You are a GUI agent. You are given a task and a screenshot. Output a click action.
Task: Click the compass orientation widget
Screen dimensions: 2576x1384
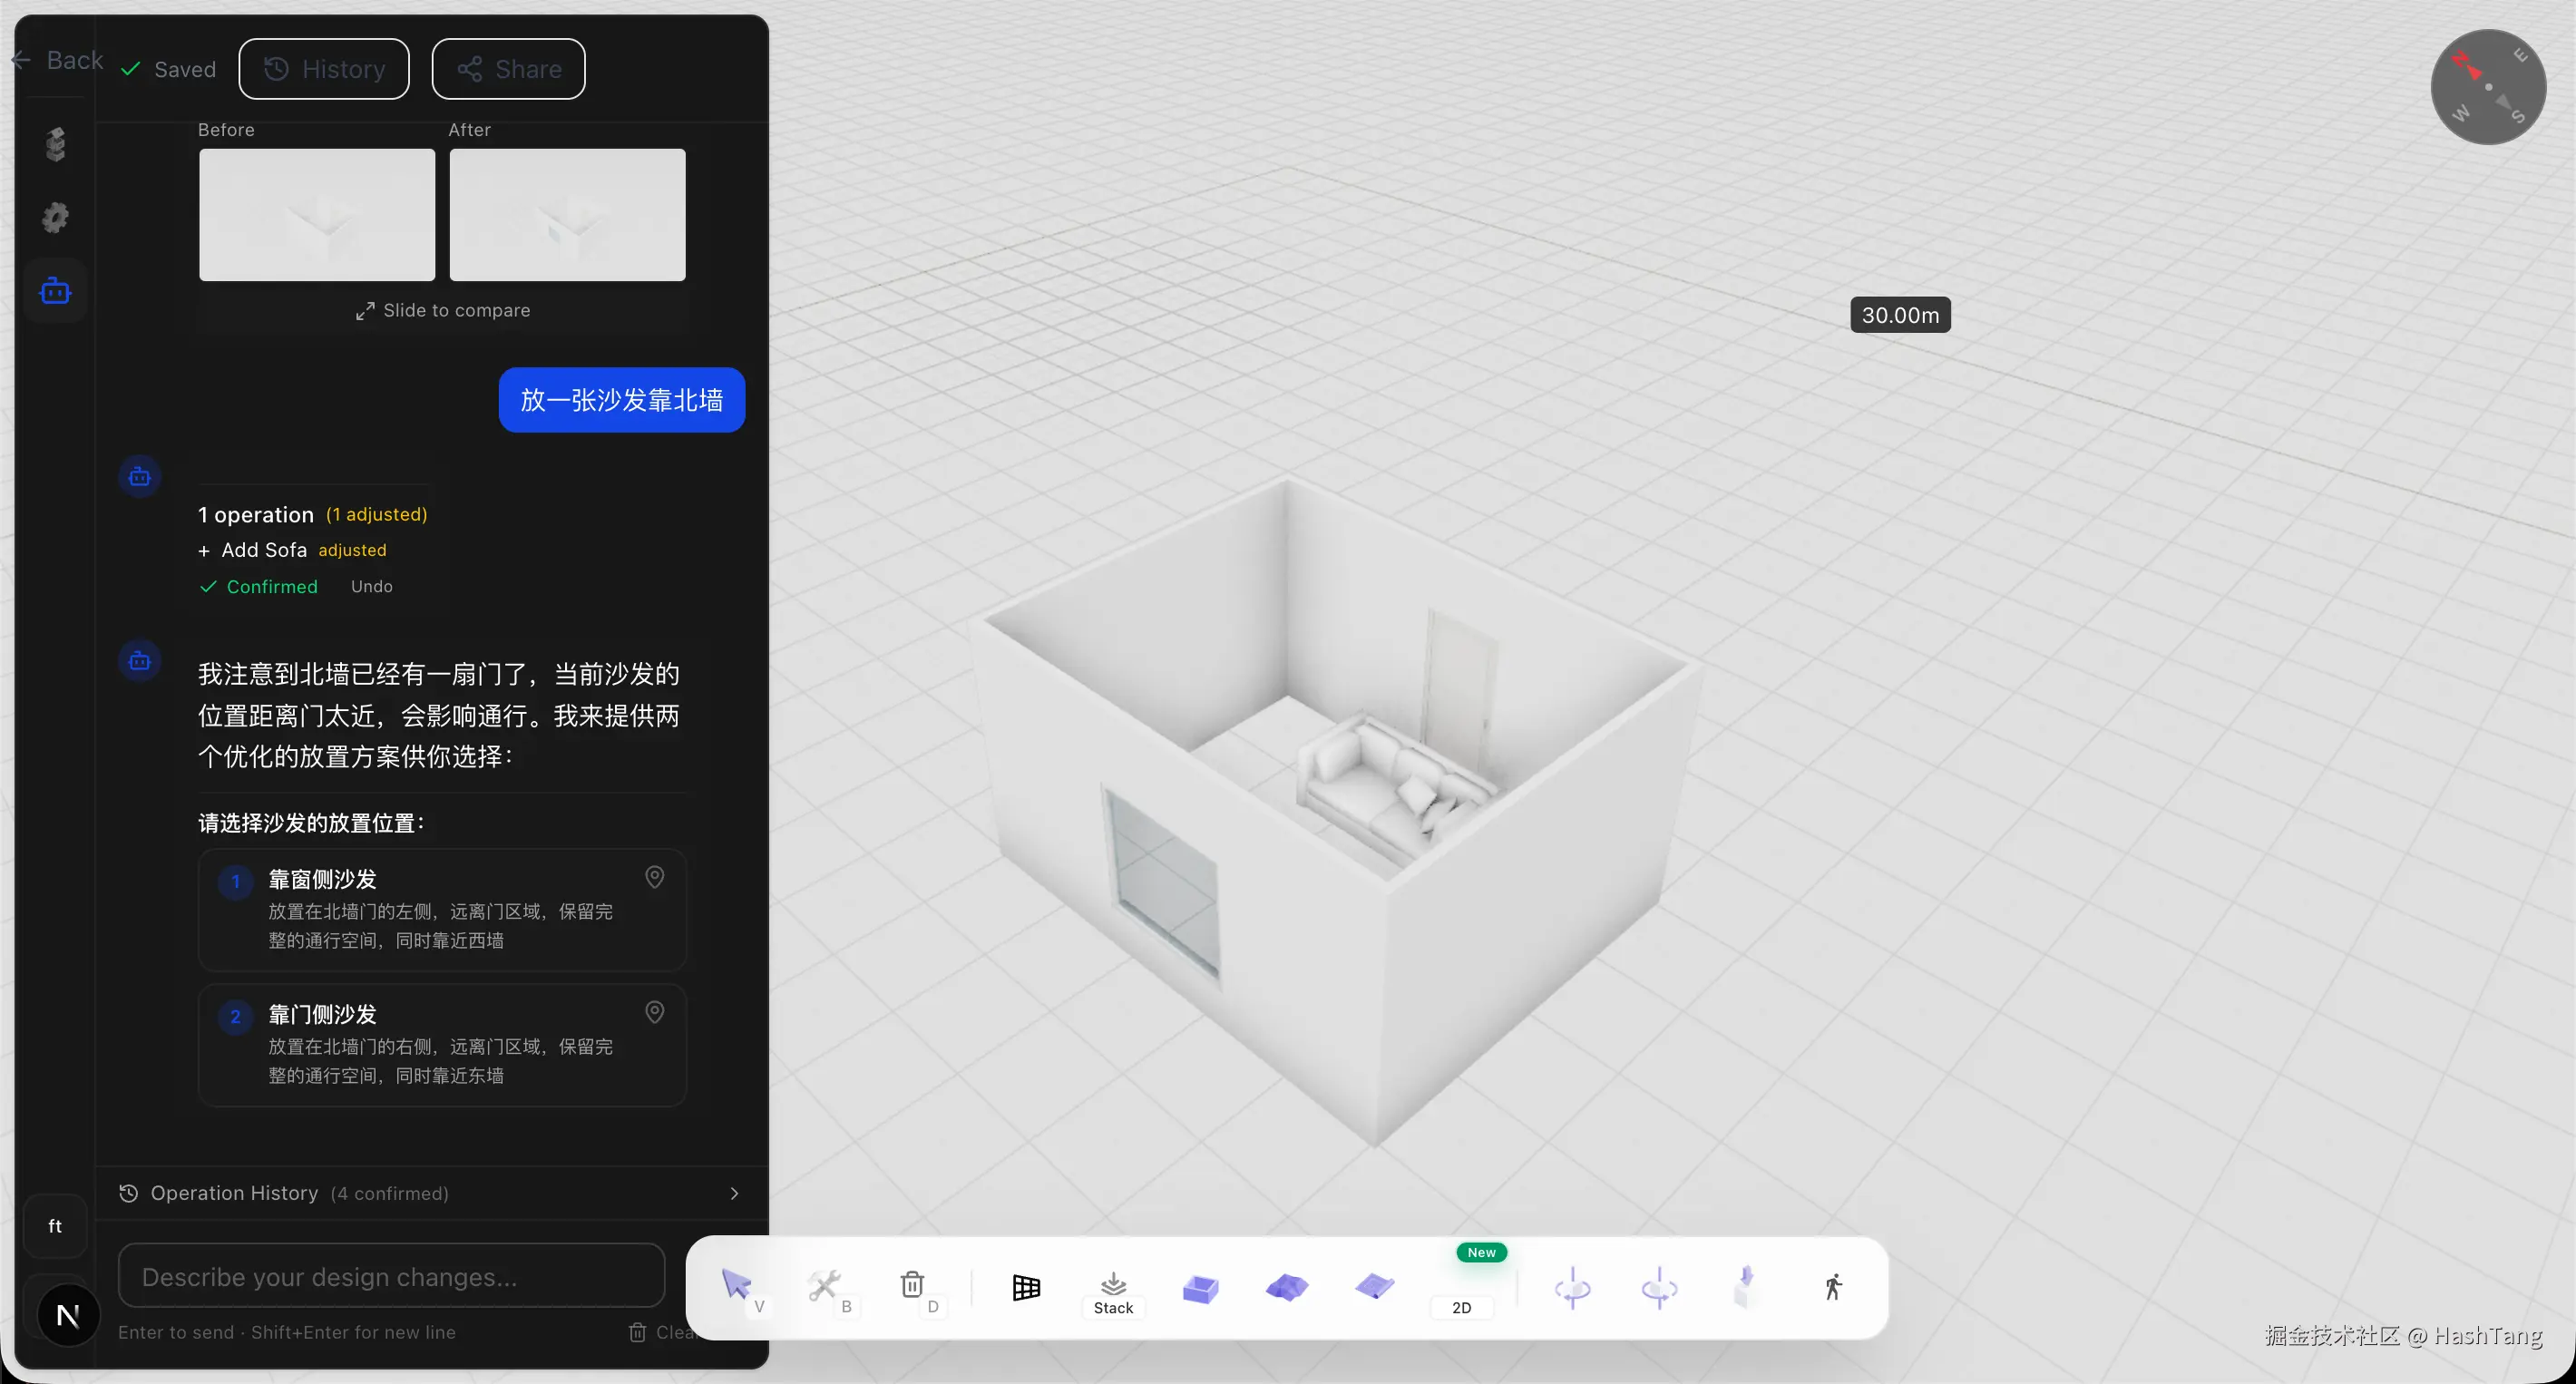coord(2487,87)
